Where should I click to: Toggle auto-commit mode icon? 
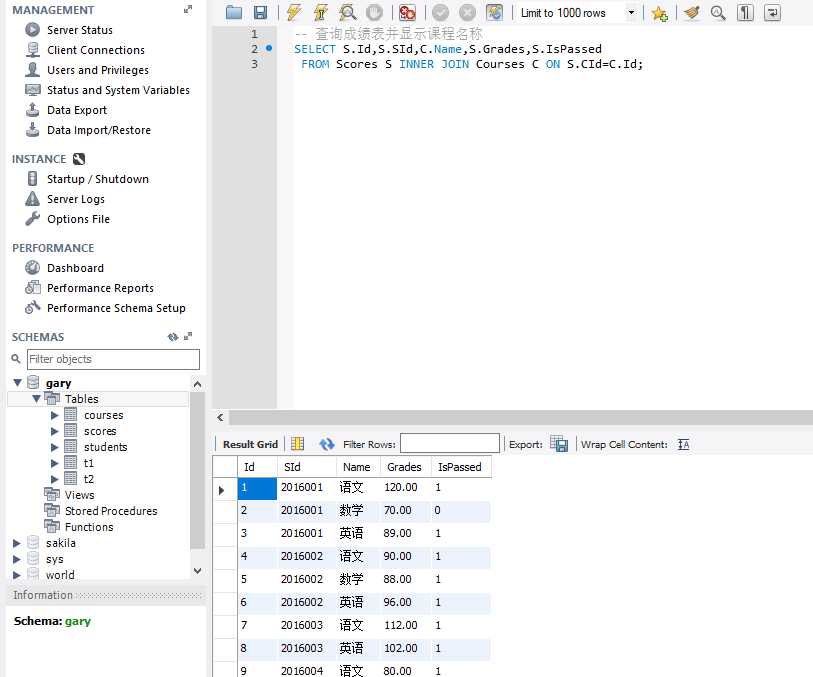494,12
